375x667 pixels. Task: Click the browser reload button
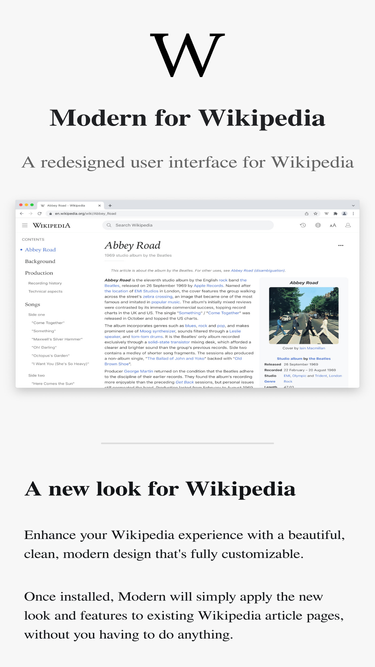coord(39,214)
